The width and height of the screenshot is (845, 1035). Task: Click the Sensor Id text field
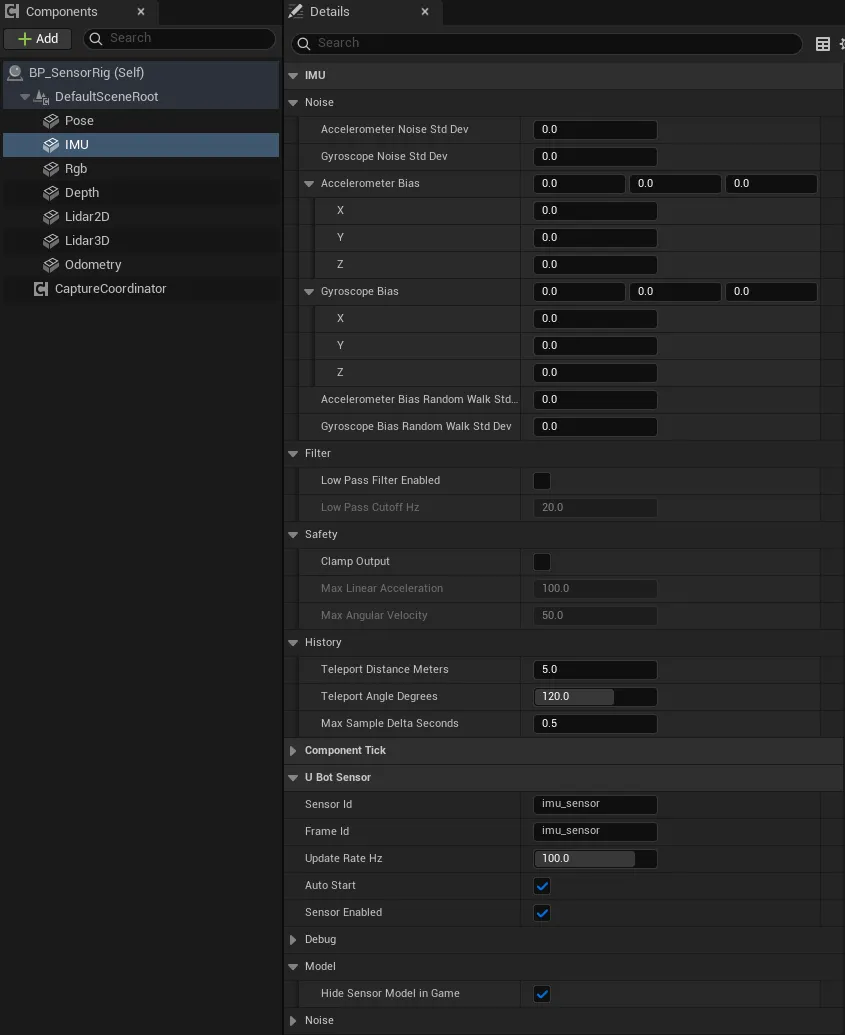595,805
